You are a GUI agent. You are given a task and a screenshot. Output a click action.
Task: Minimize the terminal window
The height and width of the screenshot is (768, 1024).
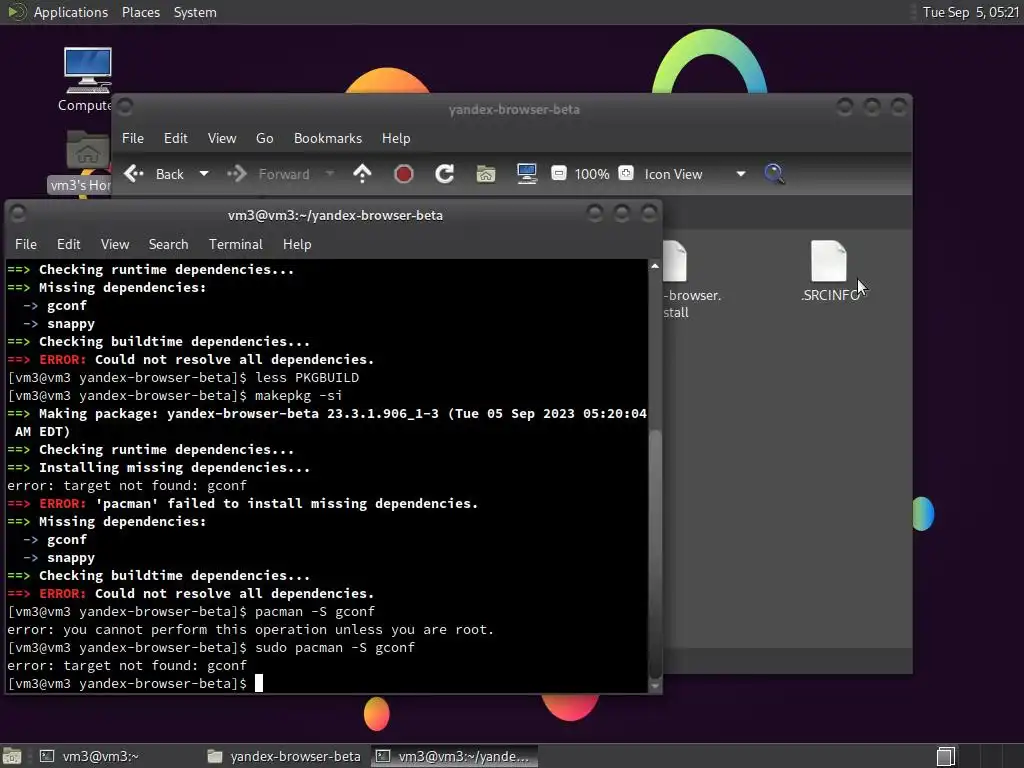[x=594, y=213]
